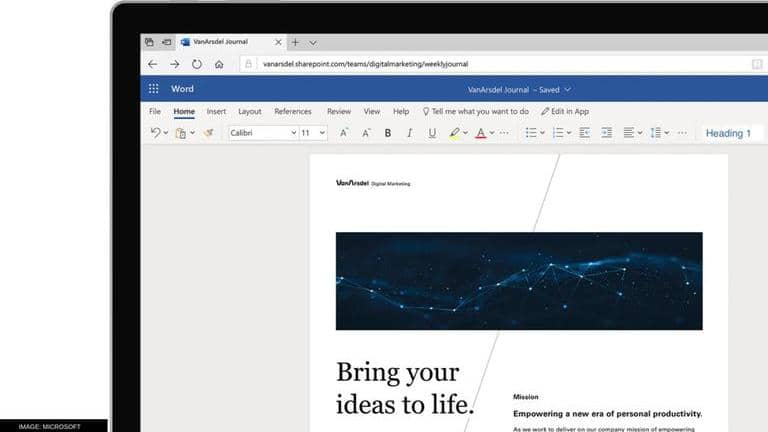This screenshot has height=432, width=768.
Task: Click the decrease indent icon
Action: pyautogui.click(x=584, y=133)
